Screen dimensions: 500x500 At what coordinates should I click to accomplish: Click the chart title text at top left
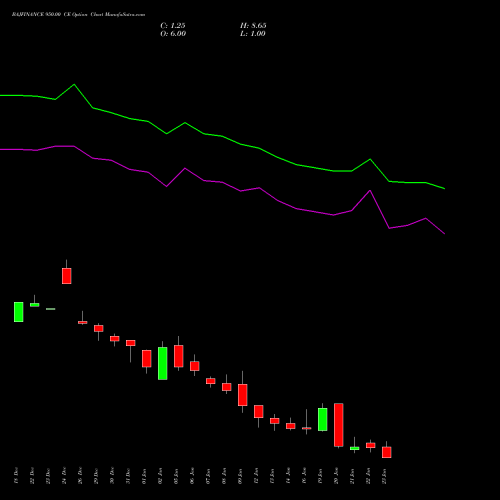click(78, 15)
